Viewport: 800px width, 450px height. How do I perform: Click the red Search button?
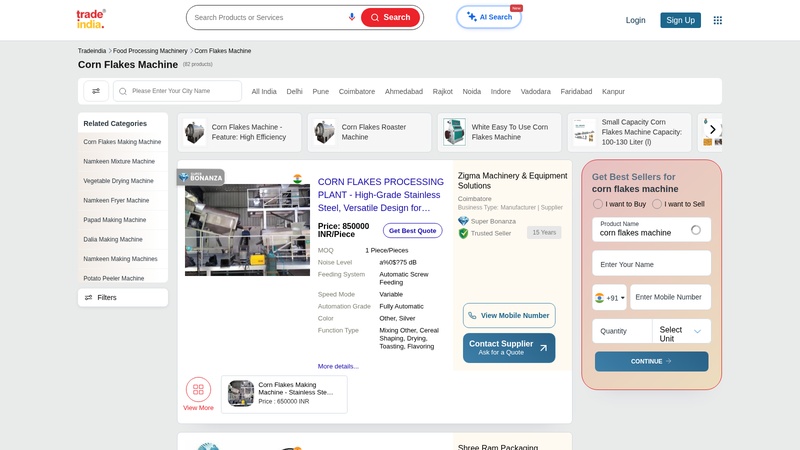point(390,17)
